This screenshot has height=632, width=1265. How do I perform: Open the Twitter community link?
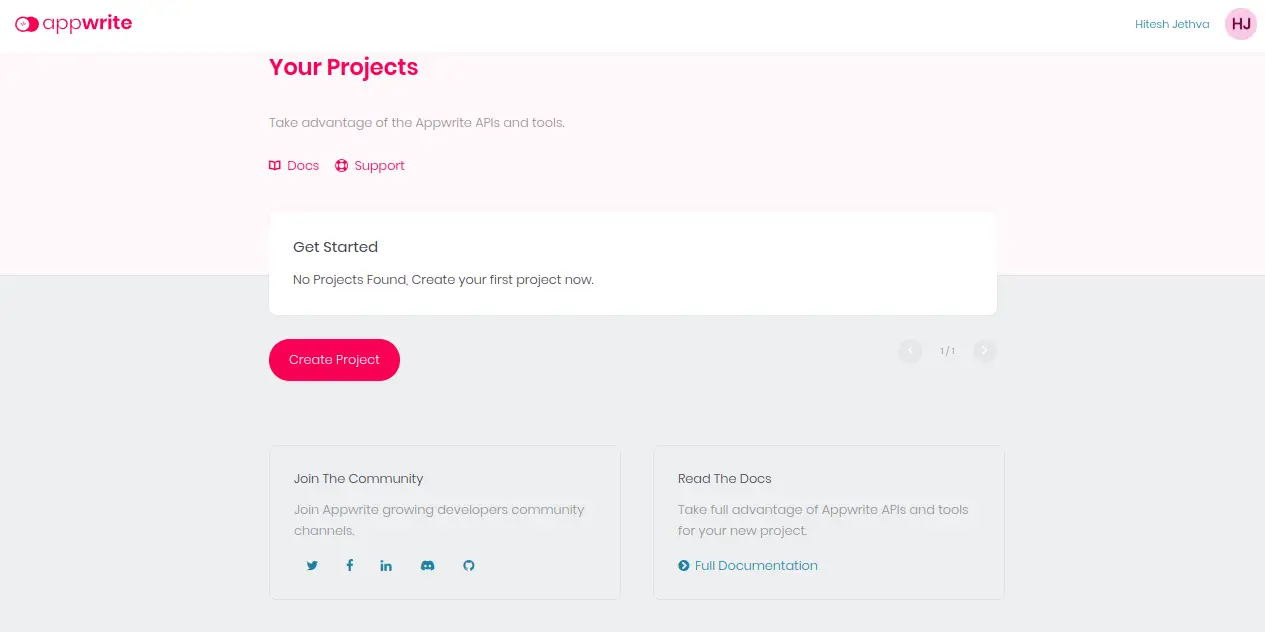(x=312, y=566)
